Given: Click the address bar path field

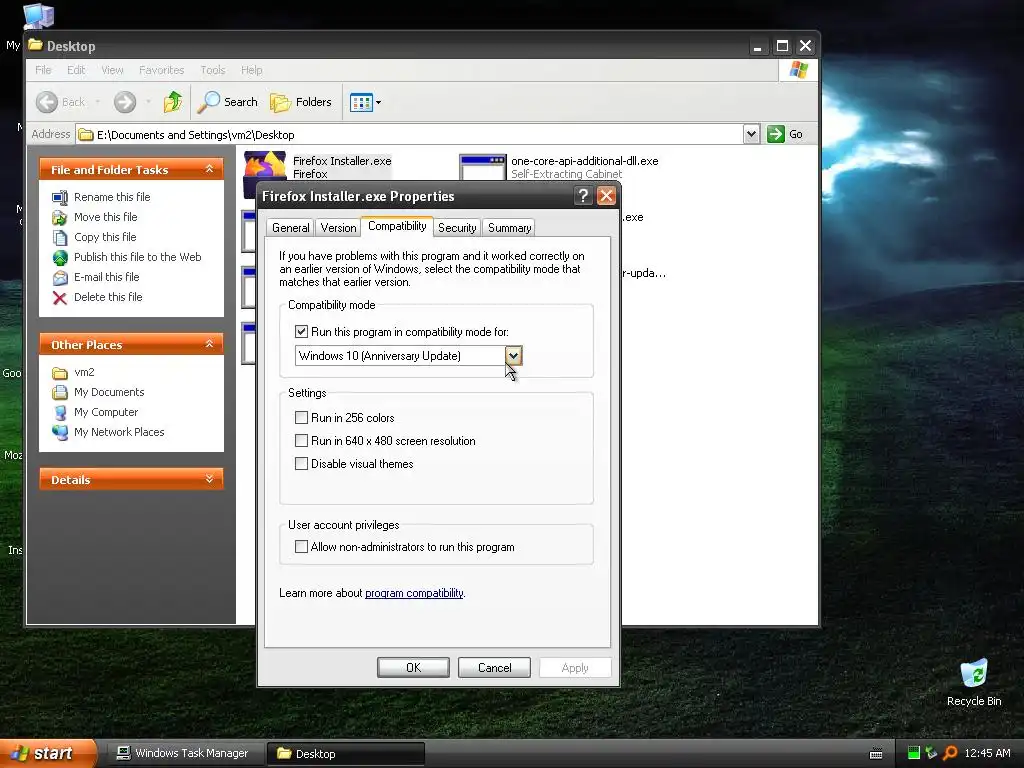Looking at the screenshot, I should point(409,135).
